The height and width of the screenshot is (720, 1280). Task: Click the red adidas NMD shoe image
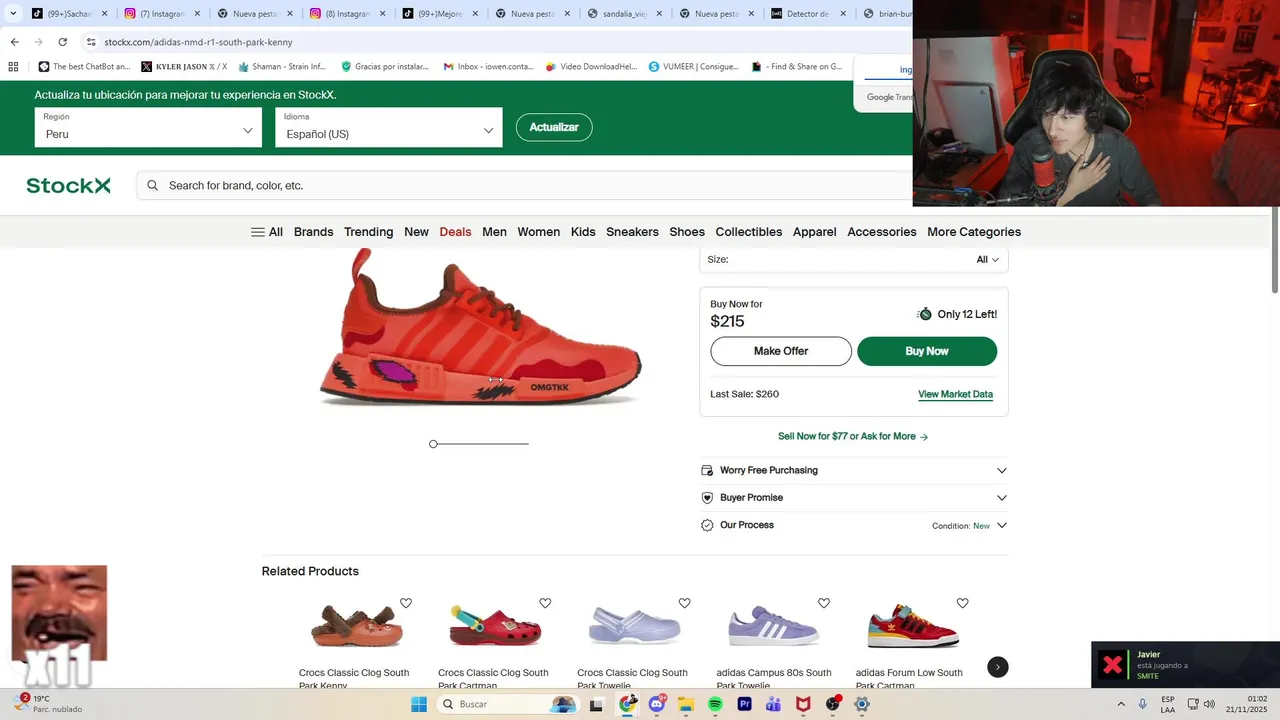coord(481,327)
